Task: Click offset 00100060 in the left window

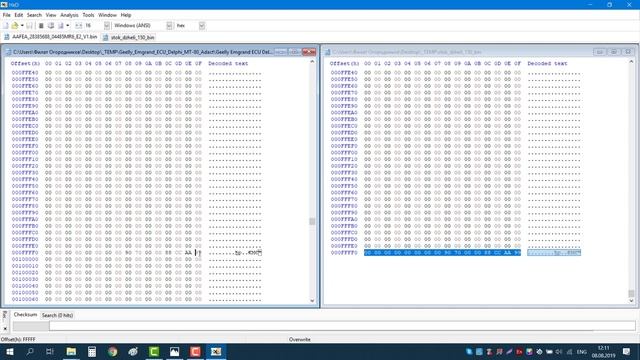Action: (25, 300)
